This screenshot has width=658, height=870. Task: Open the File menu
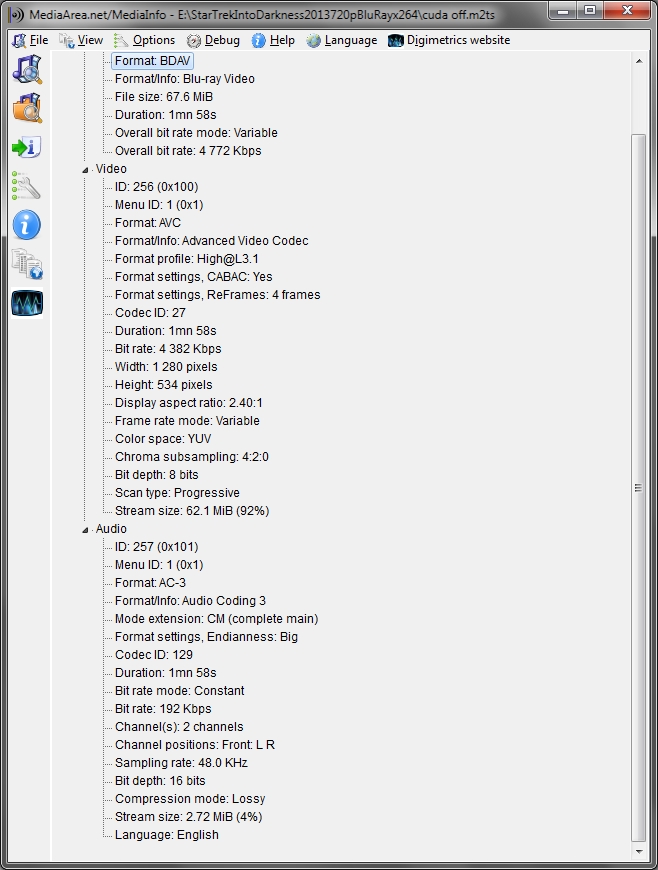[x=31, y=40]
